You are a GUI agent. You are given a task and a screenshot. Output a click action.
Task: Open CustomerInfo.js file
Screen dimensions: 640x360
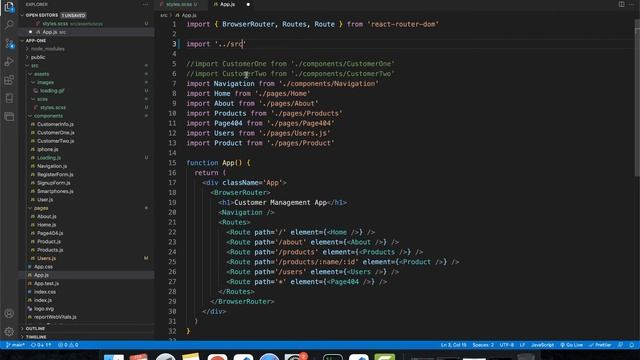point(55,124)
